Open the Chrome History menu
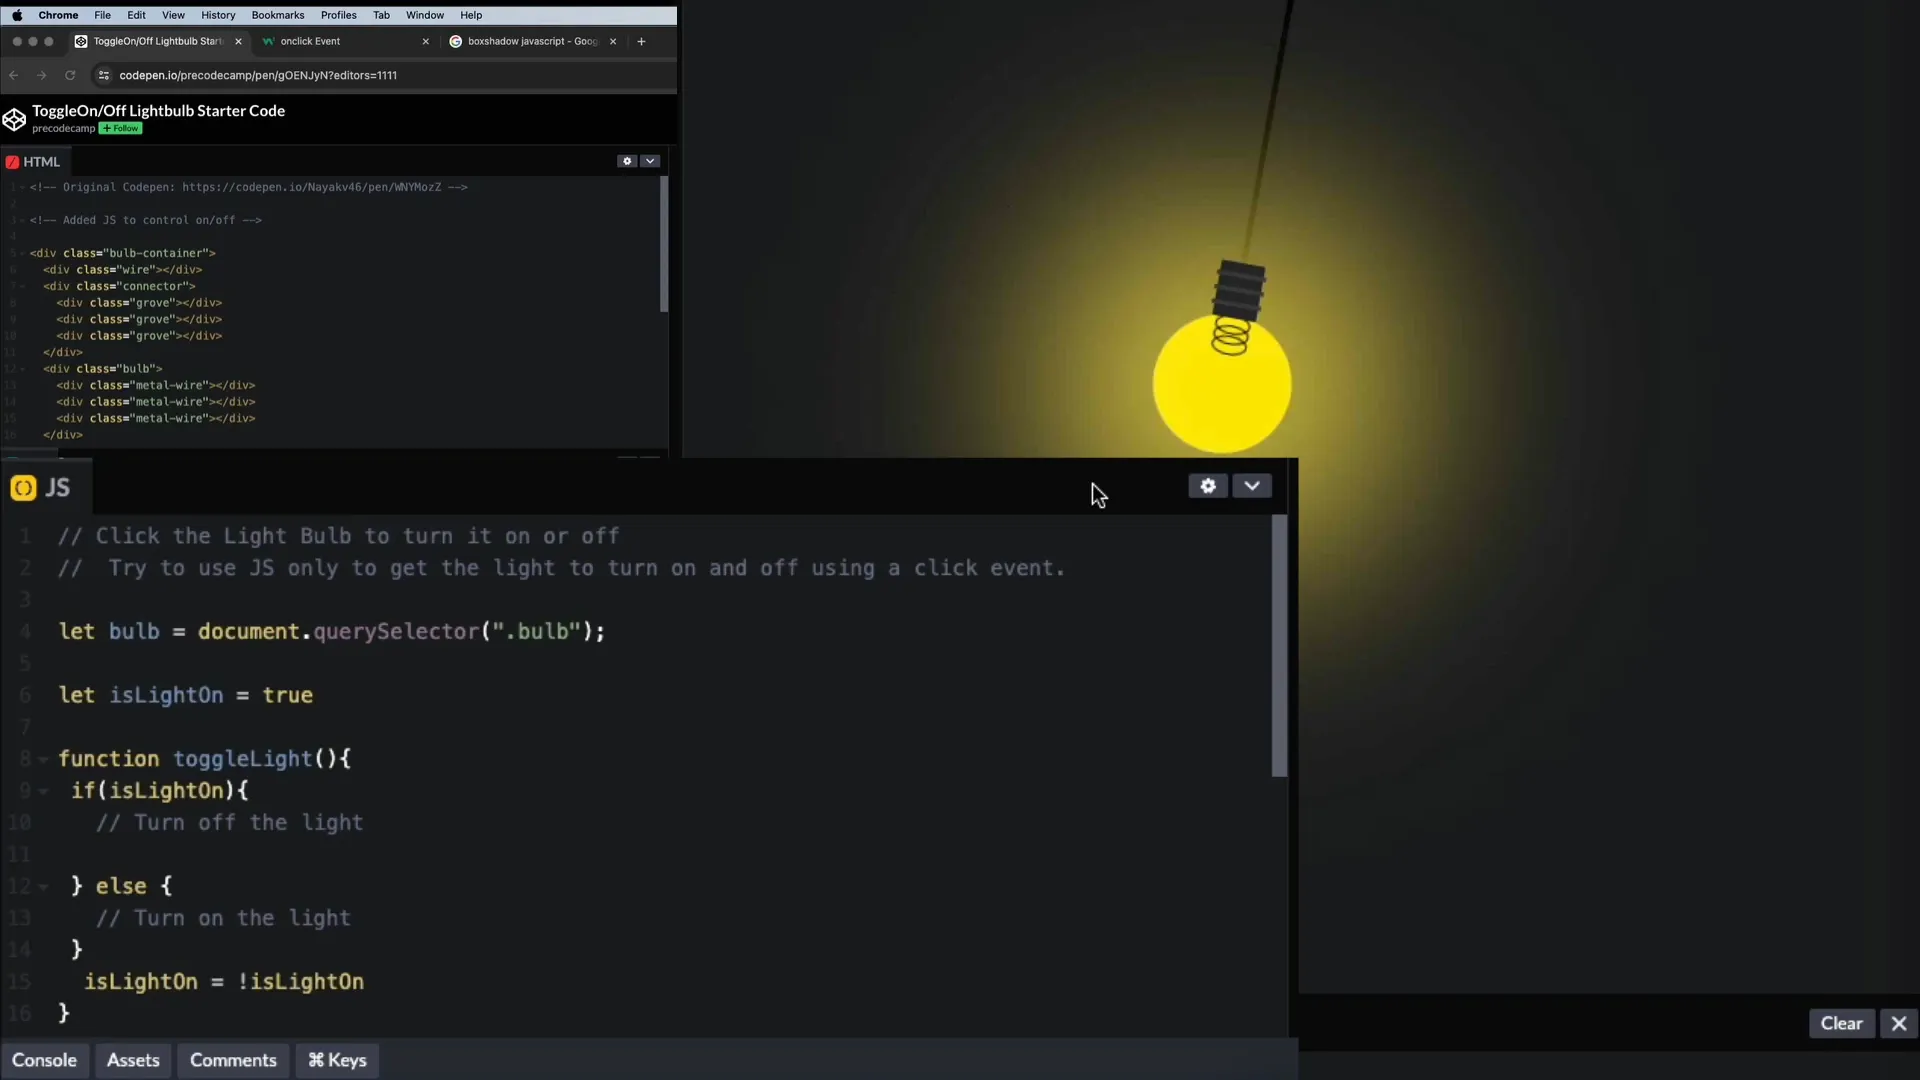Image resolution: width=1920 pixels, height=1080 pixels. 218,15
